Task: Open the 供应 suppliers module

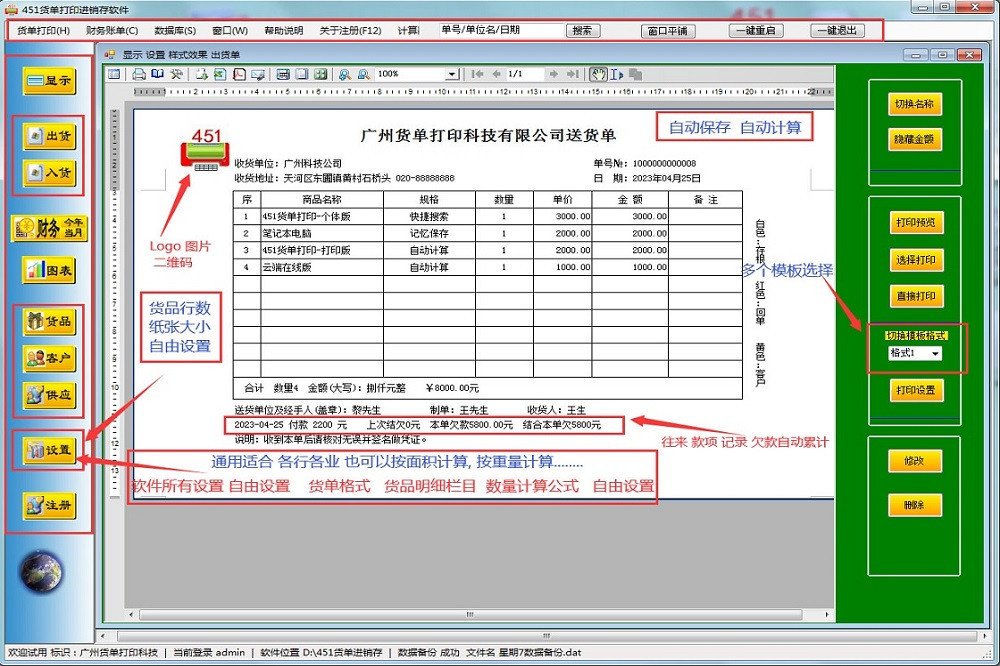Action: pyautogui.click(x=50, y=396)
